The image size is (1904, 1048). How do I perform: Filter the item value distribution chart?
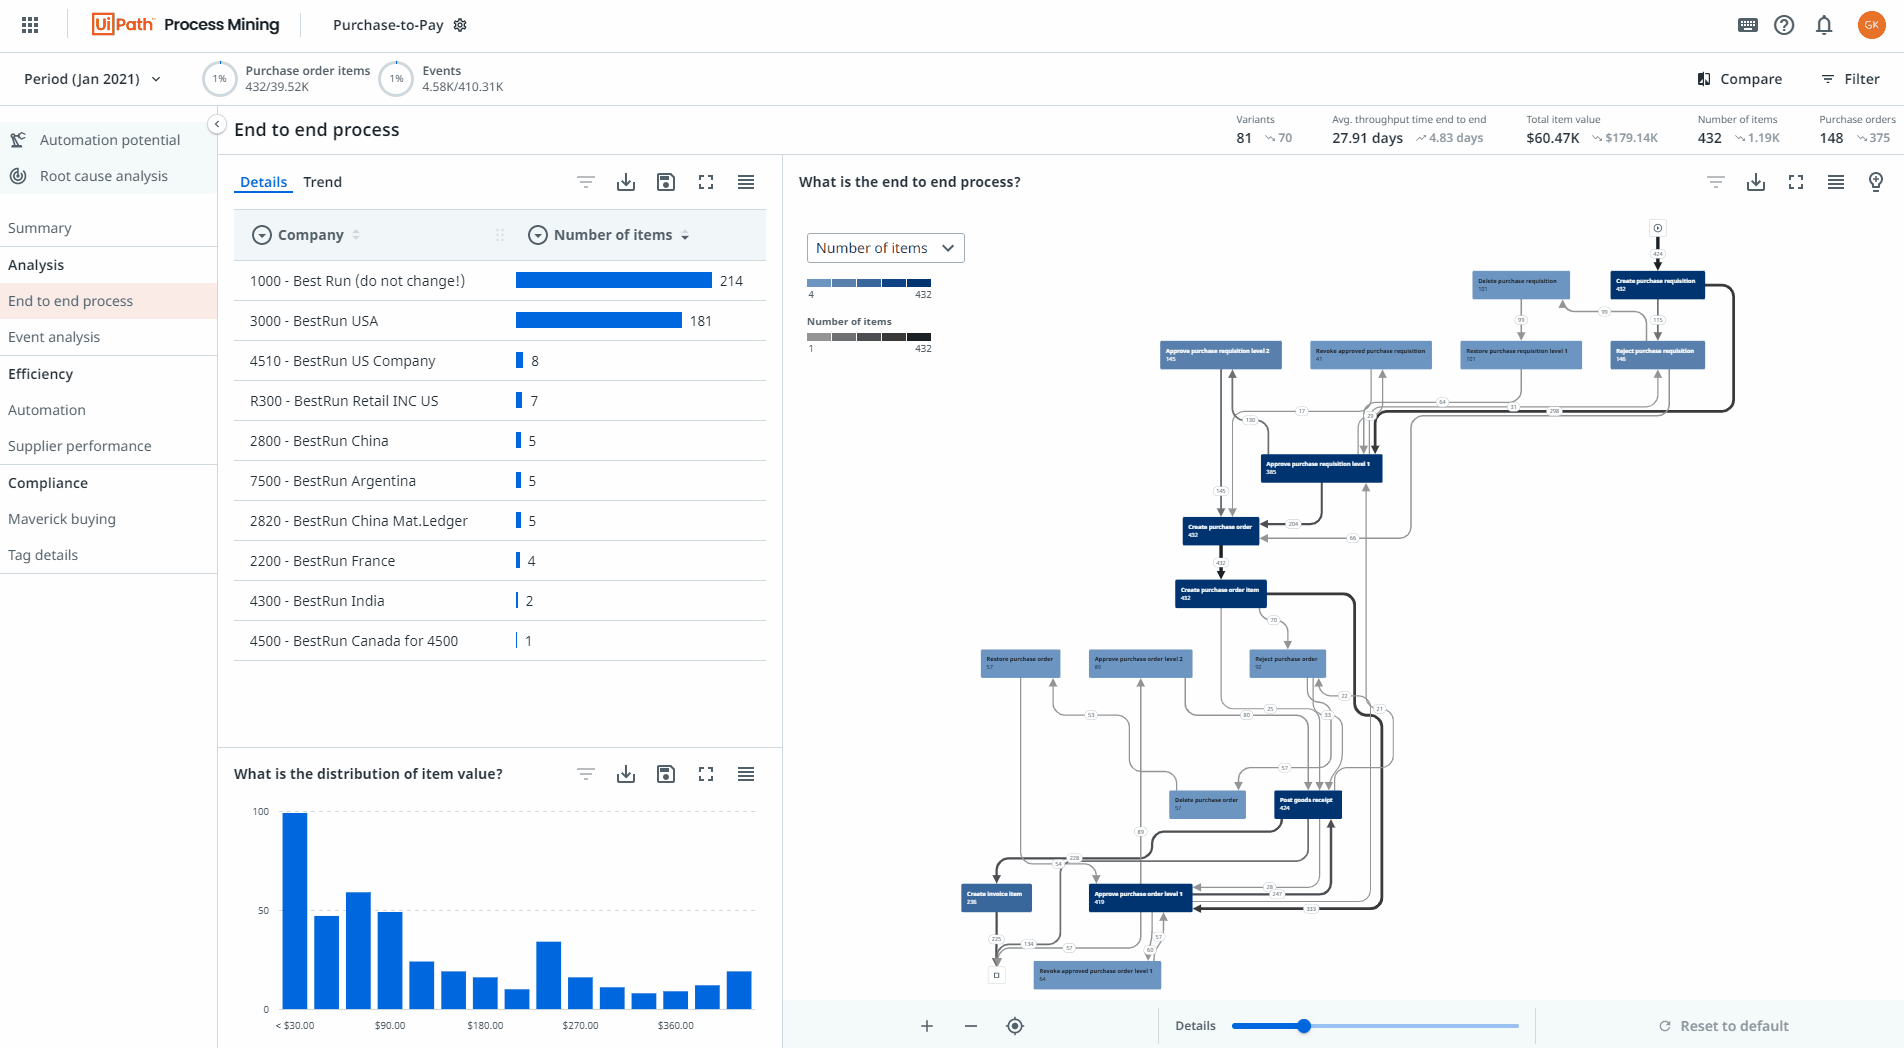[x=586, y=774]
